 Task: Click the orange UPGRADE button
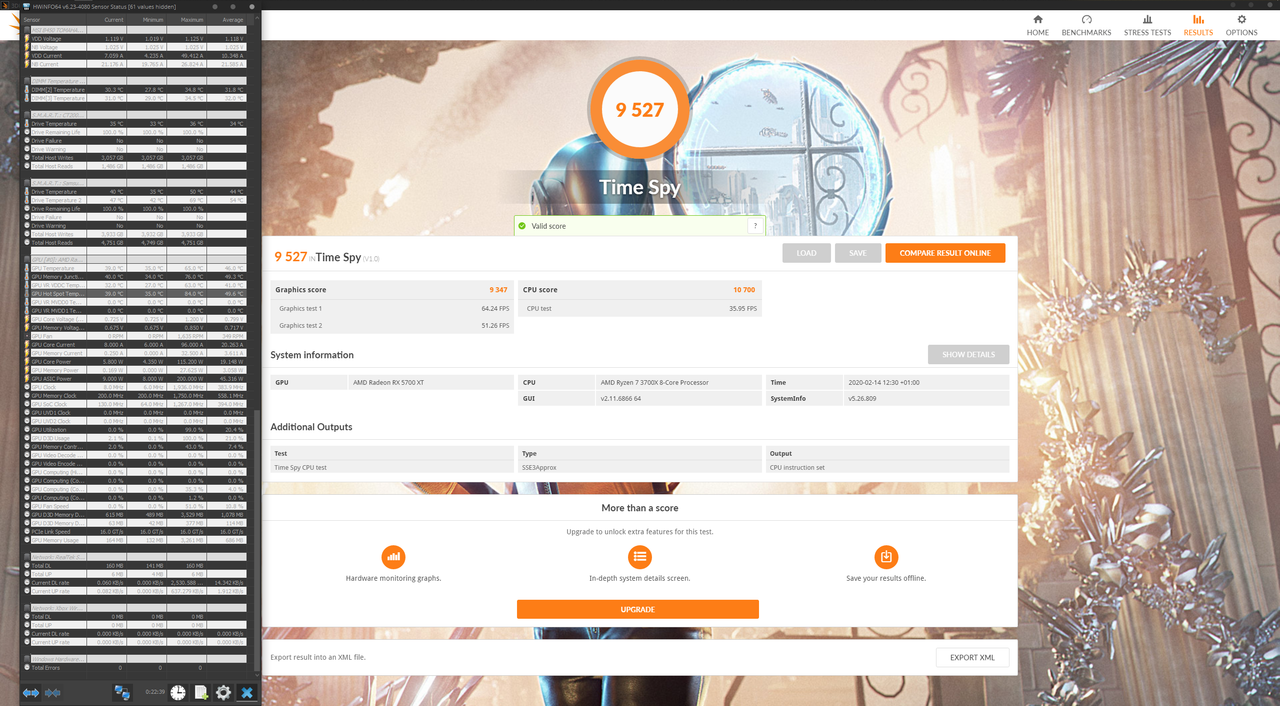(x=638, y=609)
